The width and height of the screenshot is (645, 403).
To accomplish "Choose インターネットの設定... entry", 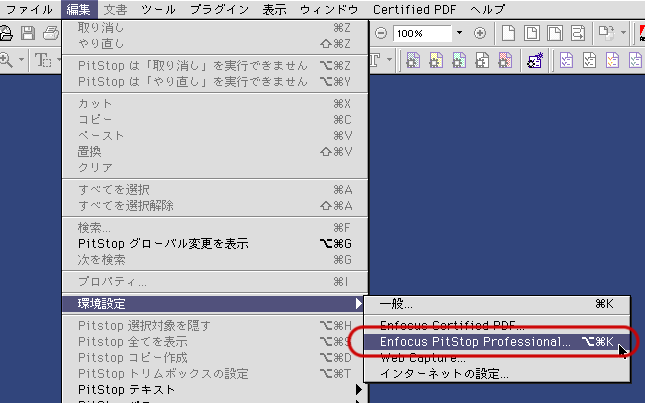I will (x=497, y=374).
